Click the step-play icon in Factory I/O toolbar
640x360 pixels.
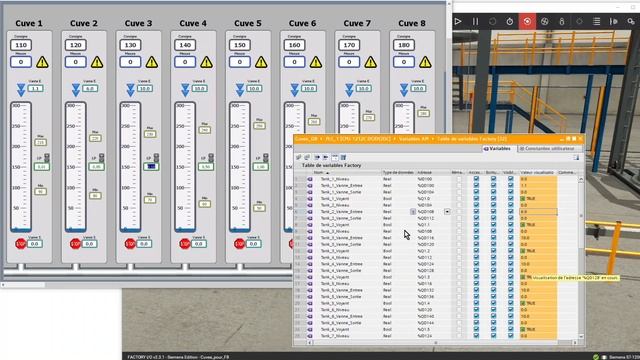[613, 21]
